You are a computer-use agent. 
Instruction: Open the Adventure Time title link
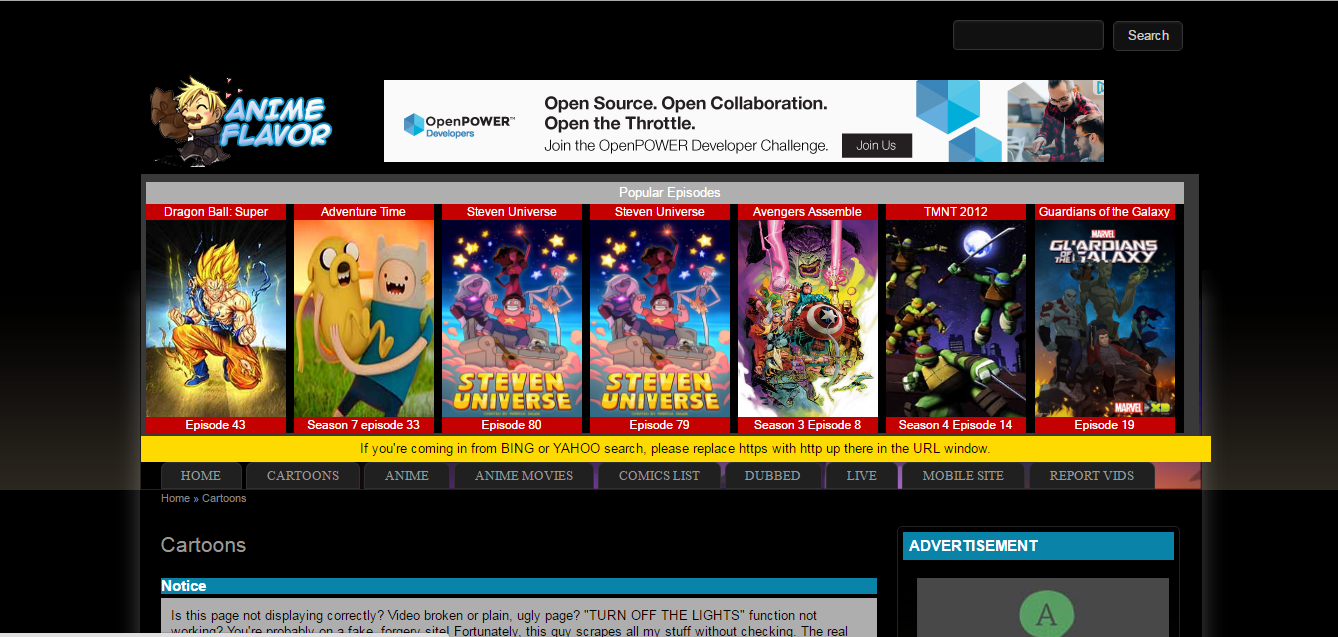(x=364, y=212)
